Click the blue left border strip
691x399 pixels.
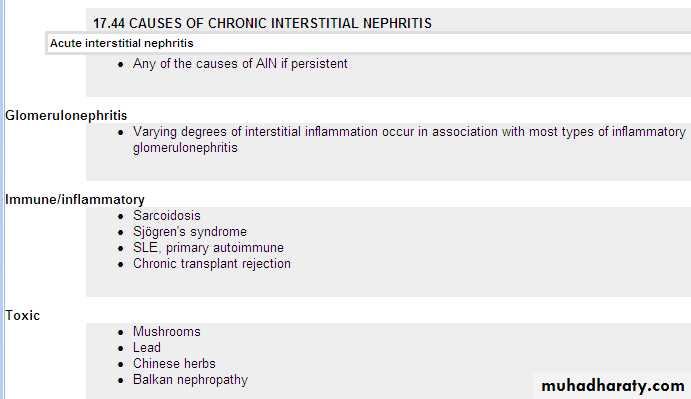point(2,199)
